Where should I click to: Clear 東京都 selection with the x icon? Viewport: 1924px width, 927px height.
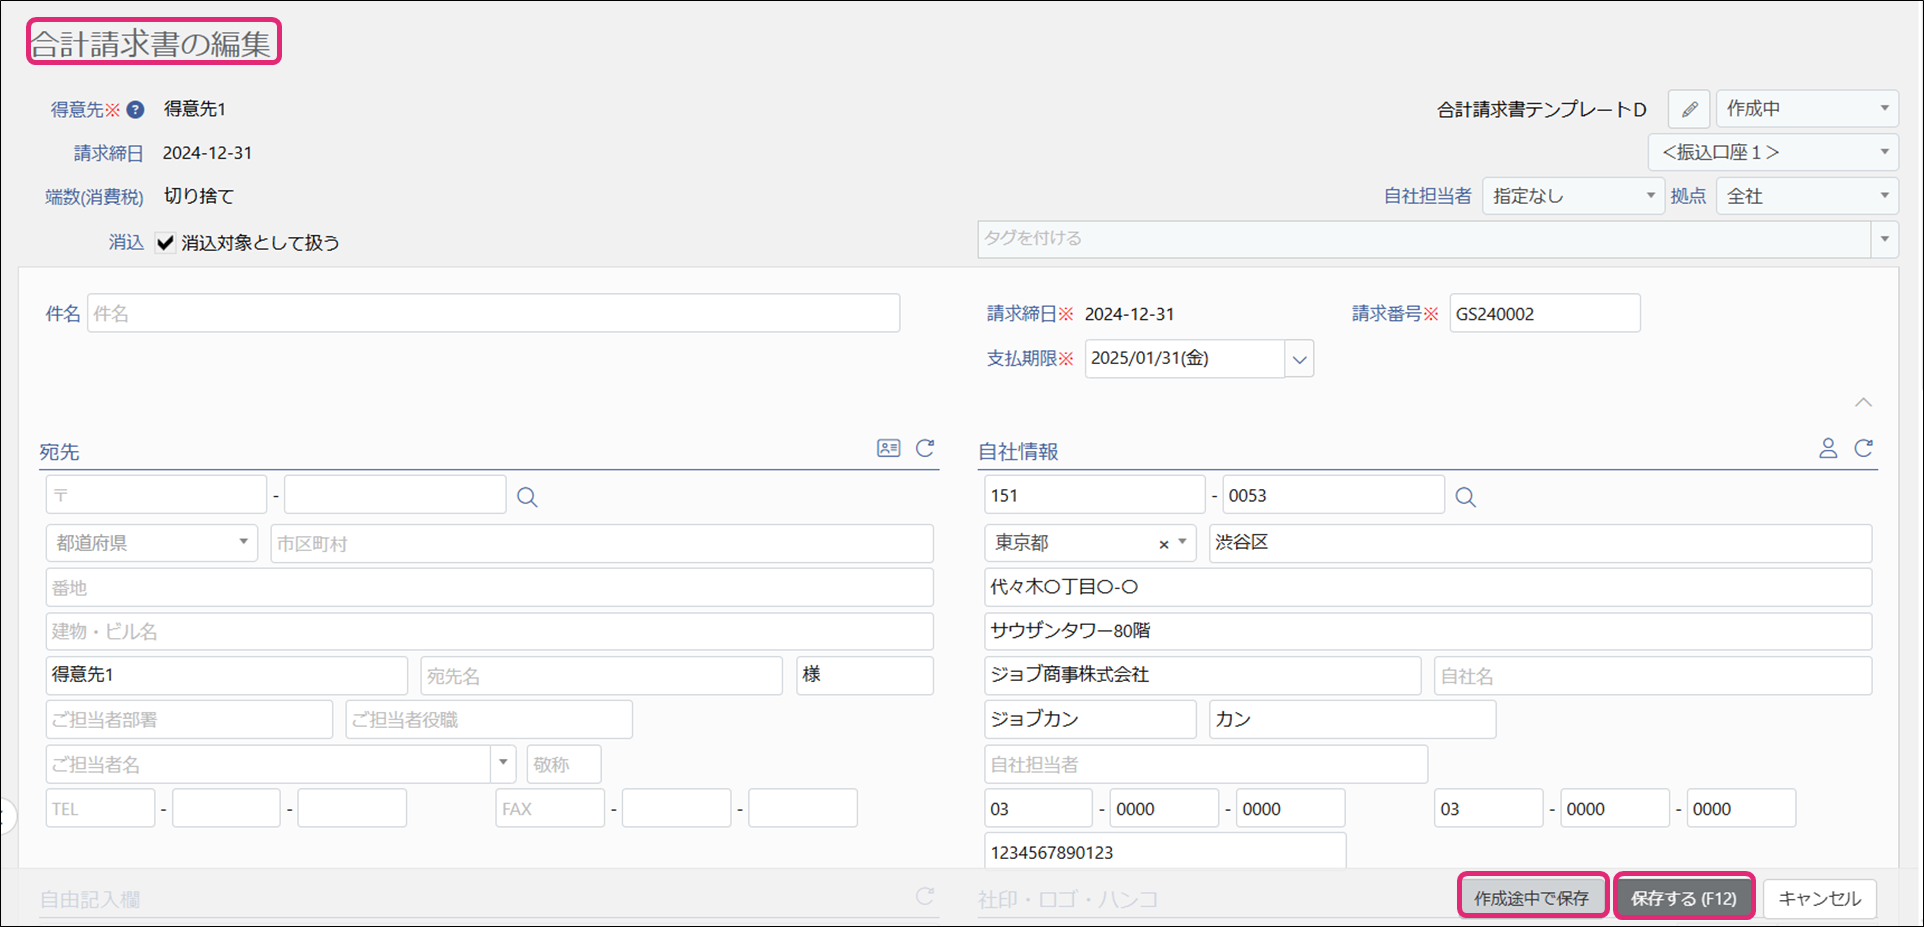[x=1163, y=544]
